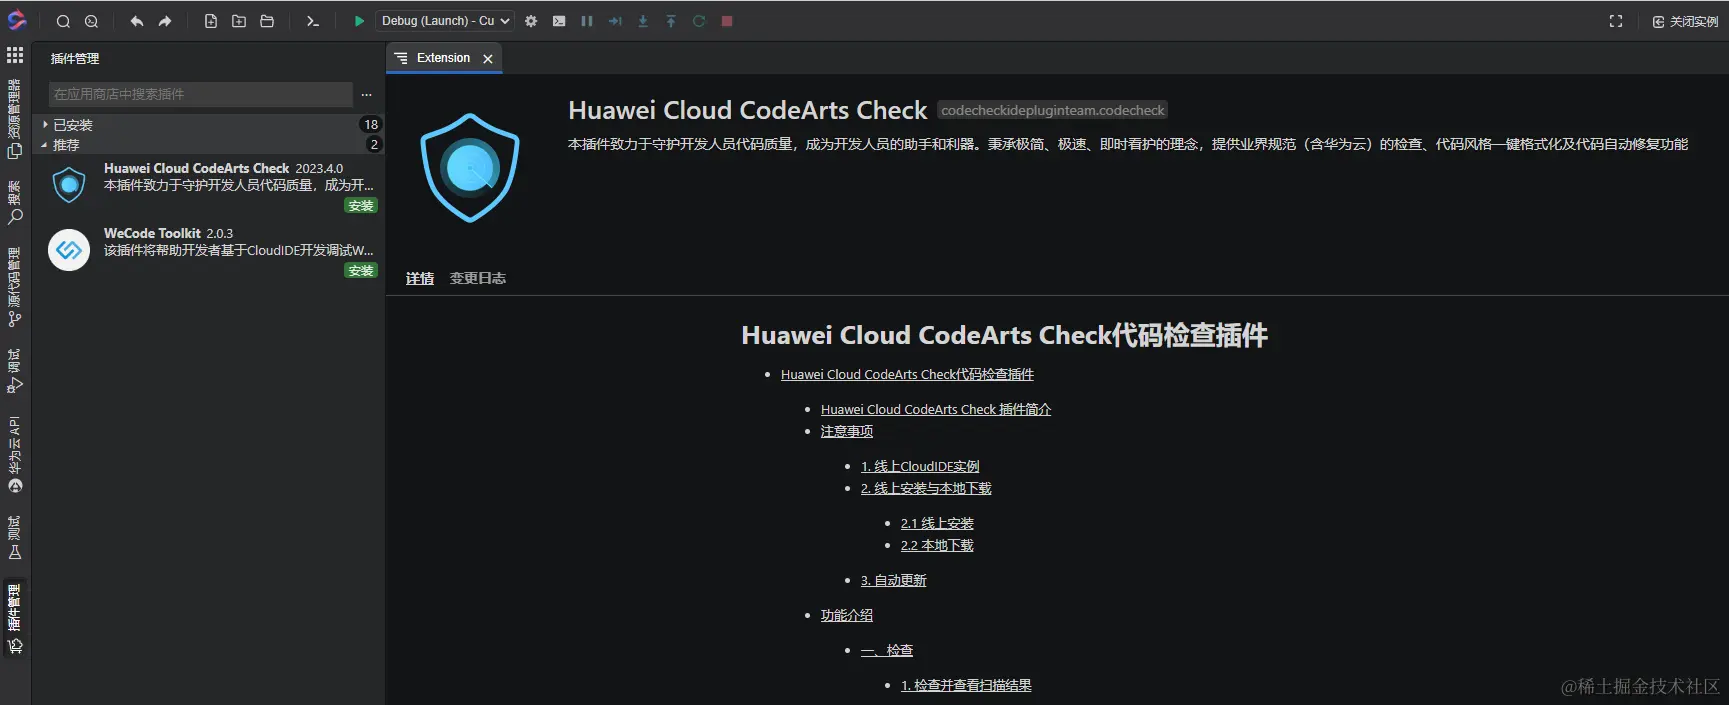
Task: Open the Debug (Launch) configuration dropdown
Action: click(445, 21)
